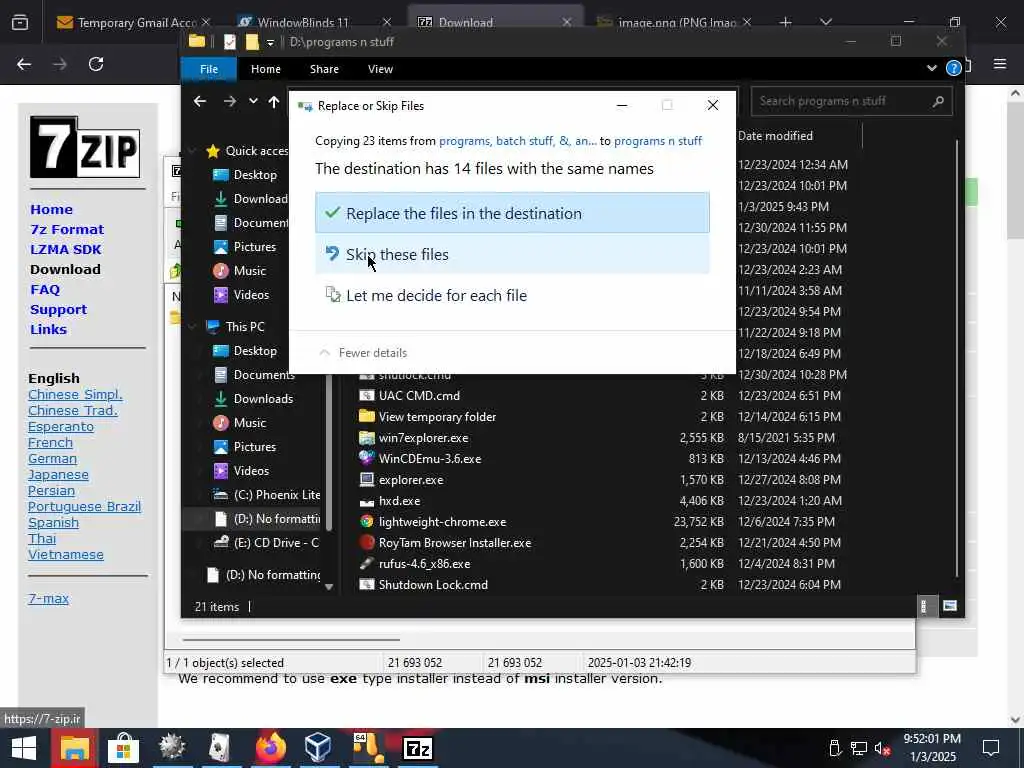Select hxd.exe file icon

click(x=366, y=501)
